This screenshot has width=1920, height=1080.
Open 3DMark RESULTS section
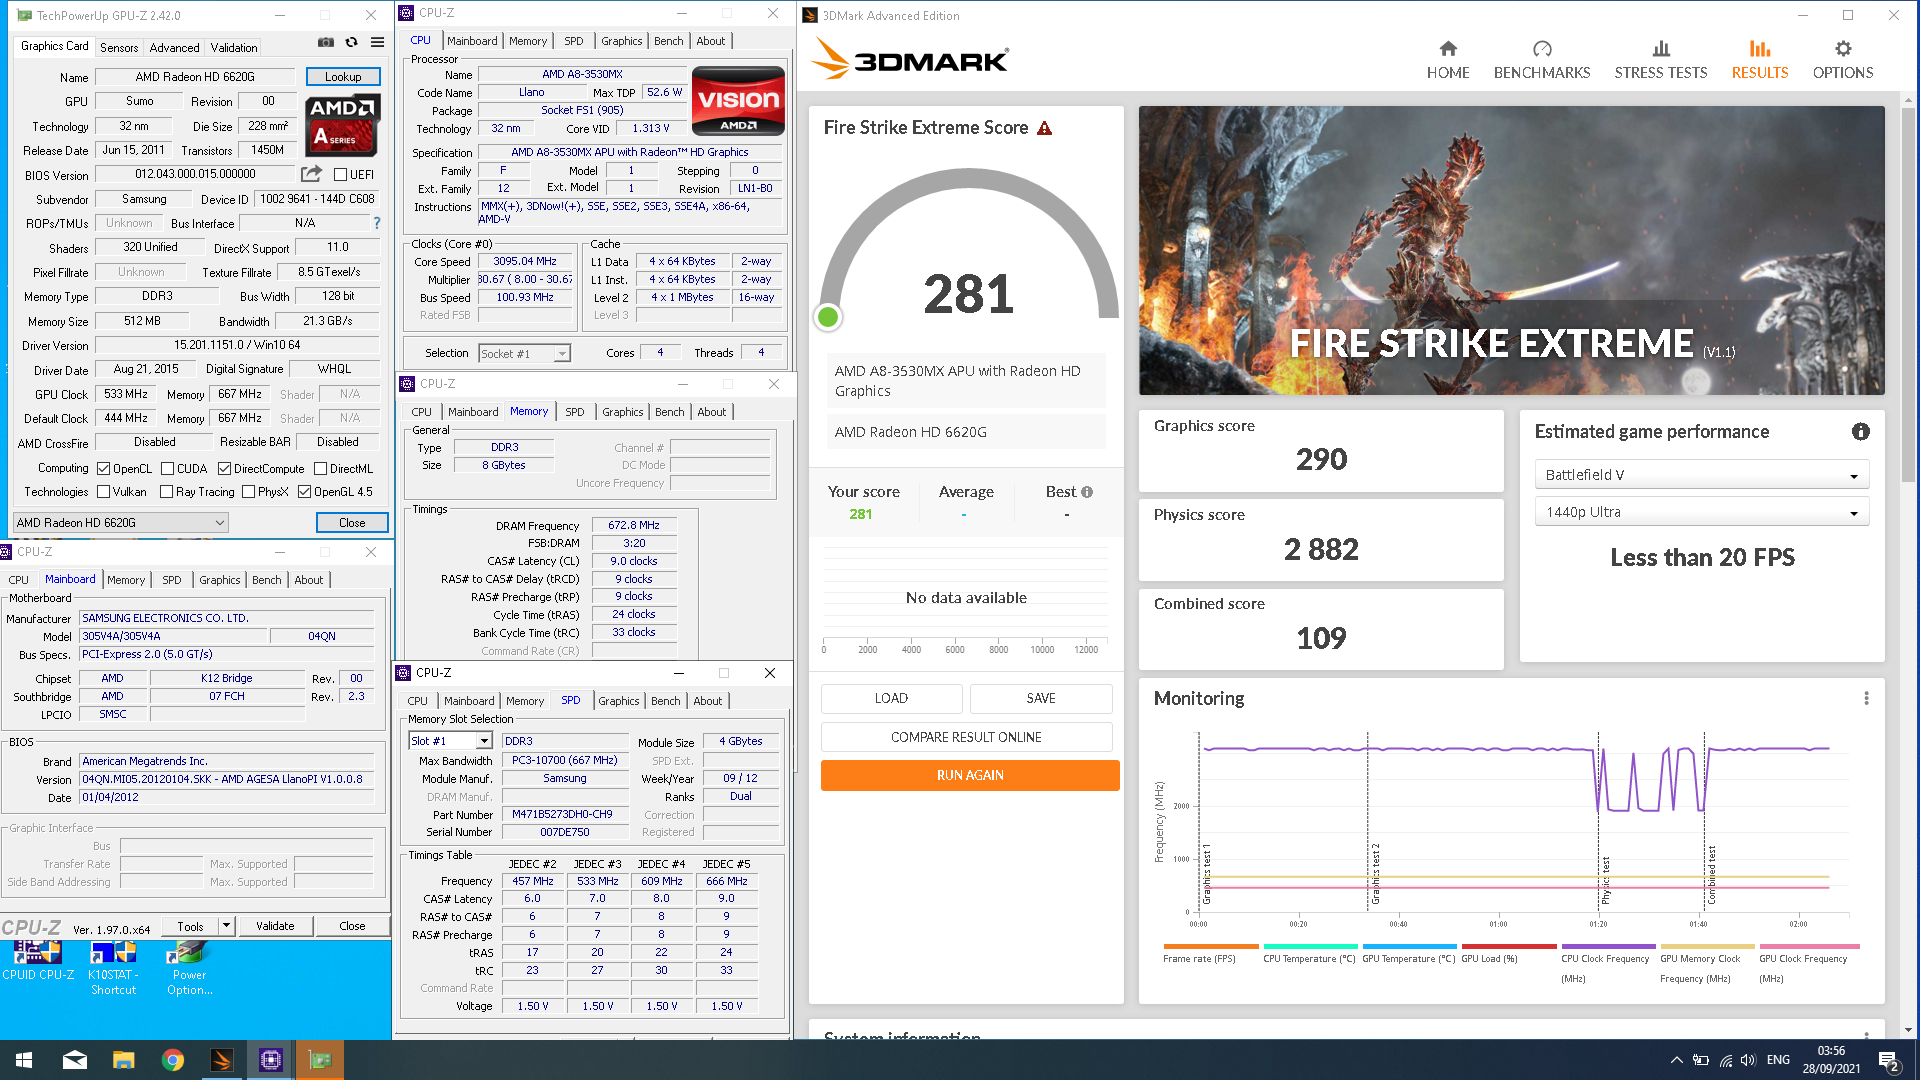[x=1759, y=60]
